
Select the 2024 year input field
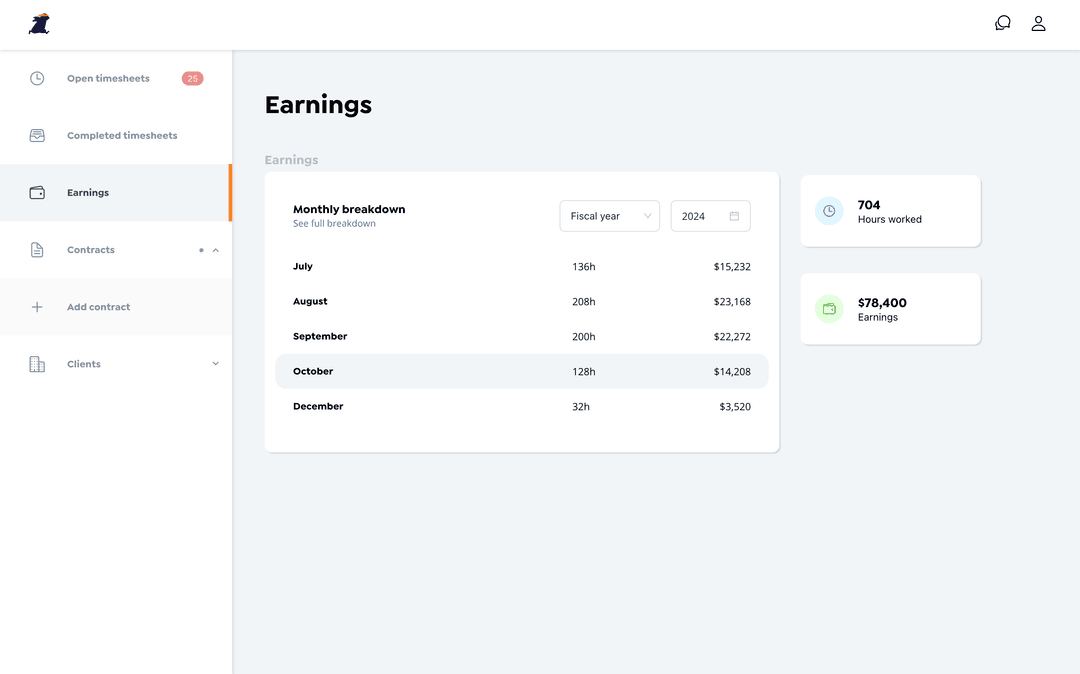coord(698,216)
